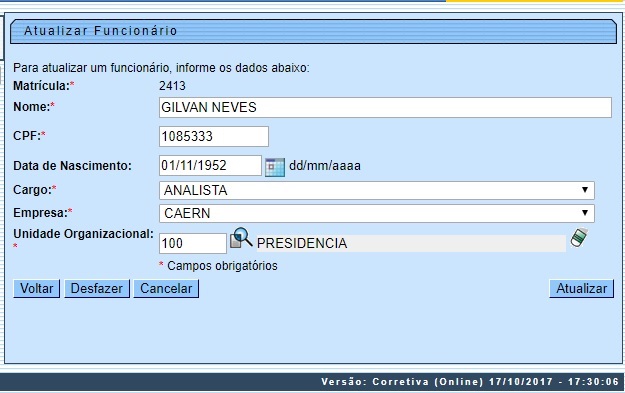Click the Unidade Organizacional label
This screenshot has width=625, height=393.
83,234
